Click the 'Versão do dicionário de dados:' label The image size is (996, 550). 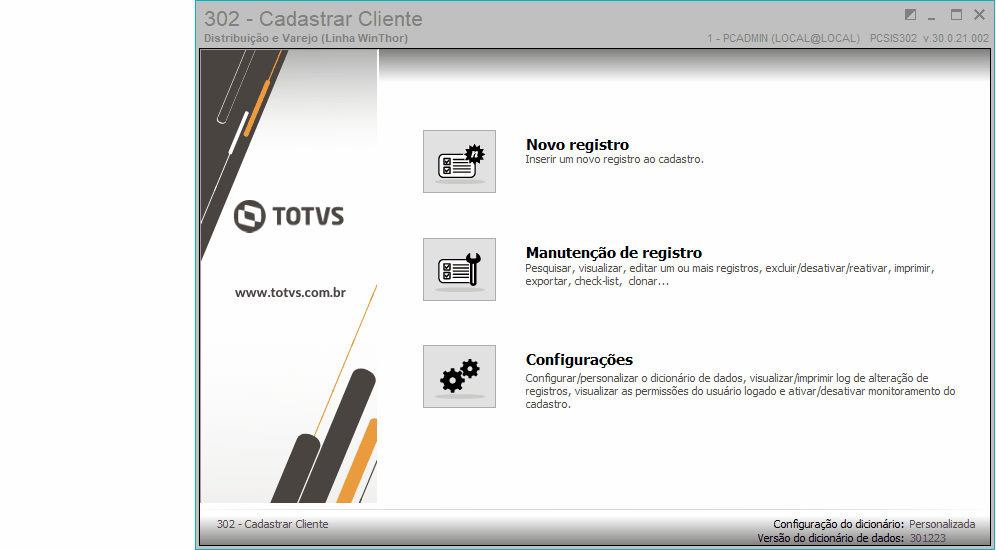coord(831,539)
